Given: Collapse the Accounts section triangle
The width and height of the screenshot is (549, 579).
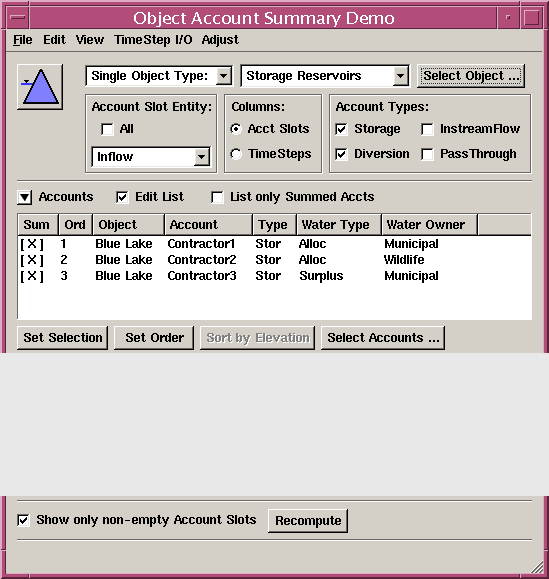Looking at the screenshot, I should point(25,197).
